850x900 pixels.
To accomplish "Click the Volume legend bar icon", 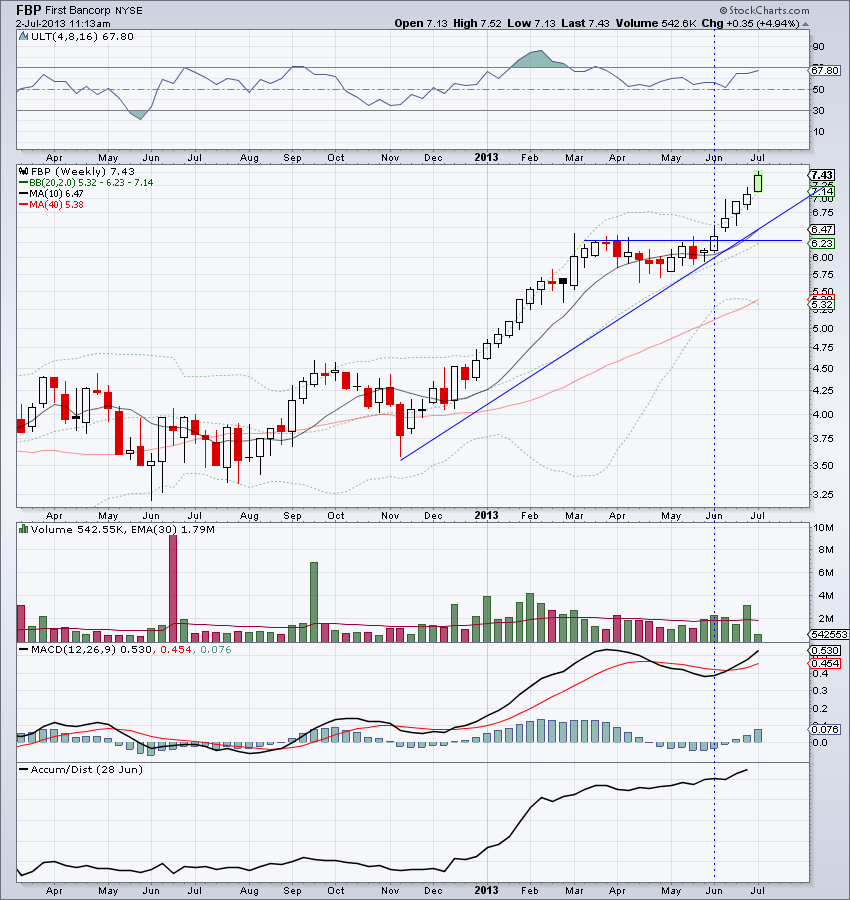I will point(24,529).
